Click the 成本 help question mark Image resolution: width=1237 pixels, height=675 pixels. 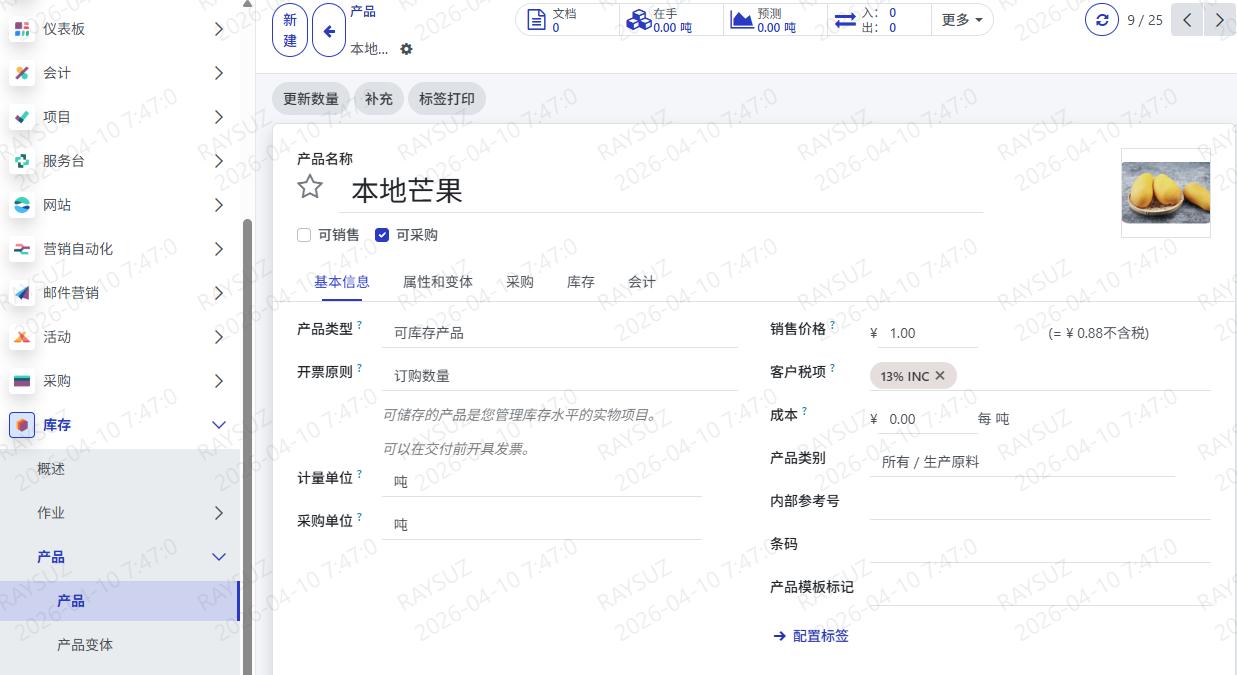coord(804,411)
